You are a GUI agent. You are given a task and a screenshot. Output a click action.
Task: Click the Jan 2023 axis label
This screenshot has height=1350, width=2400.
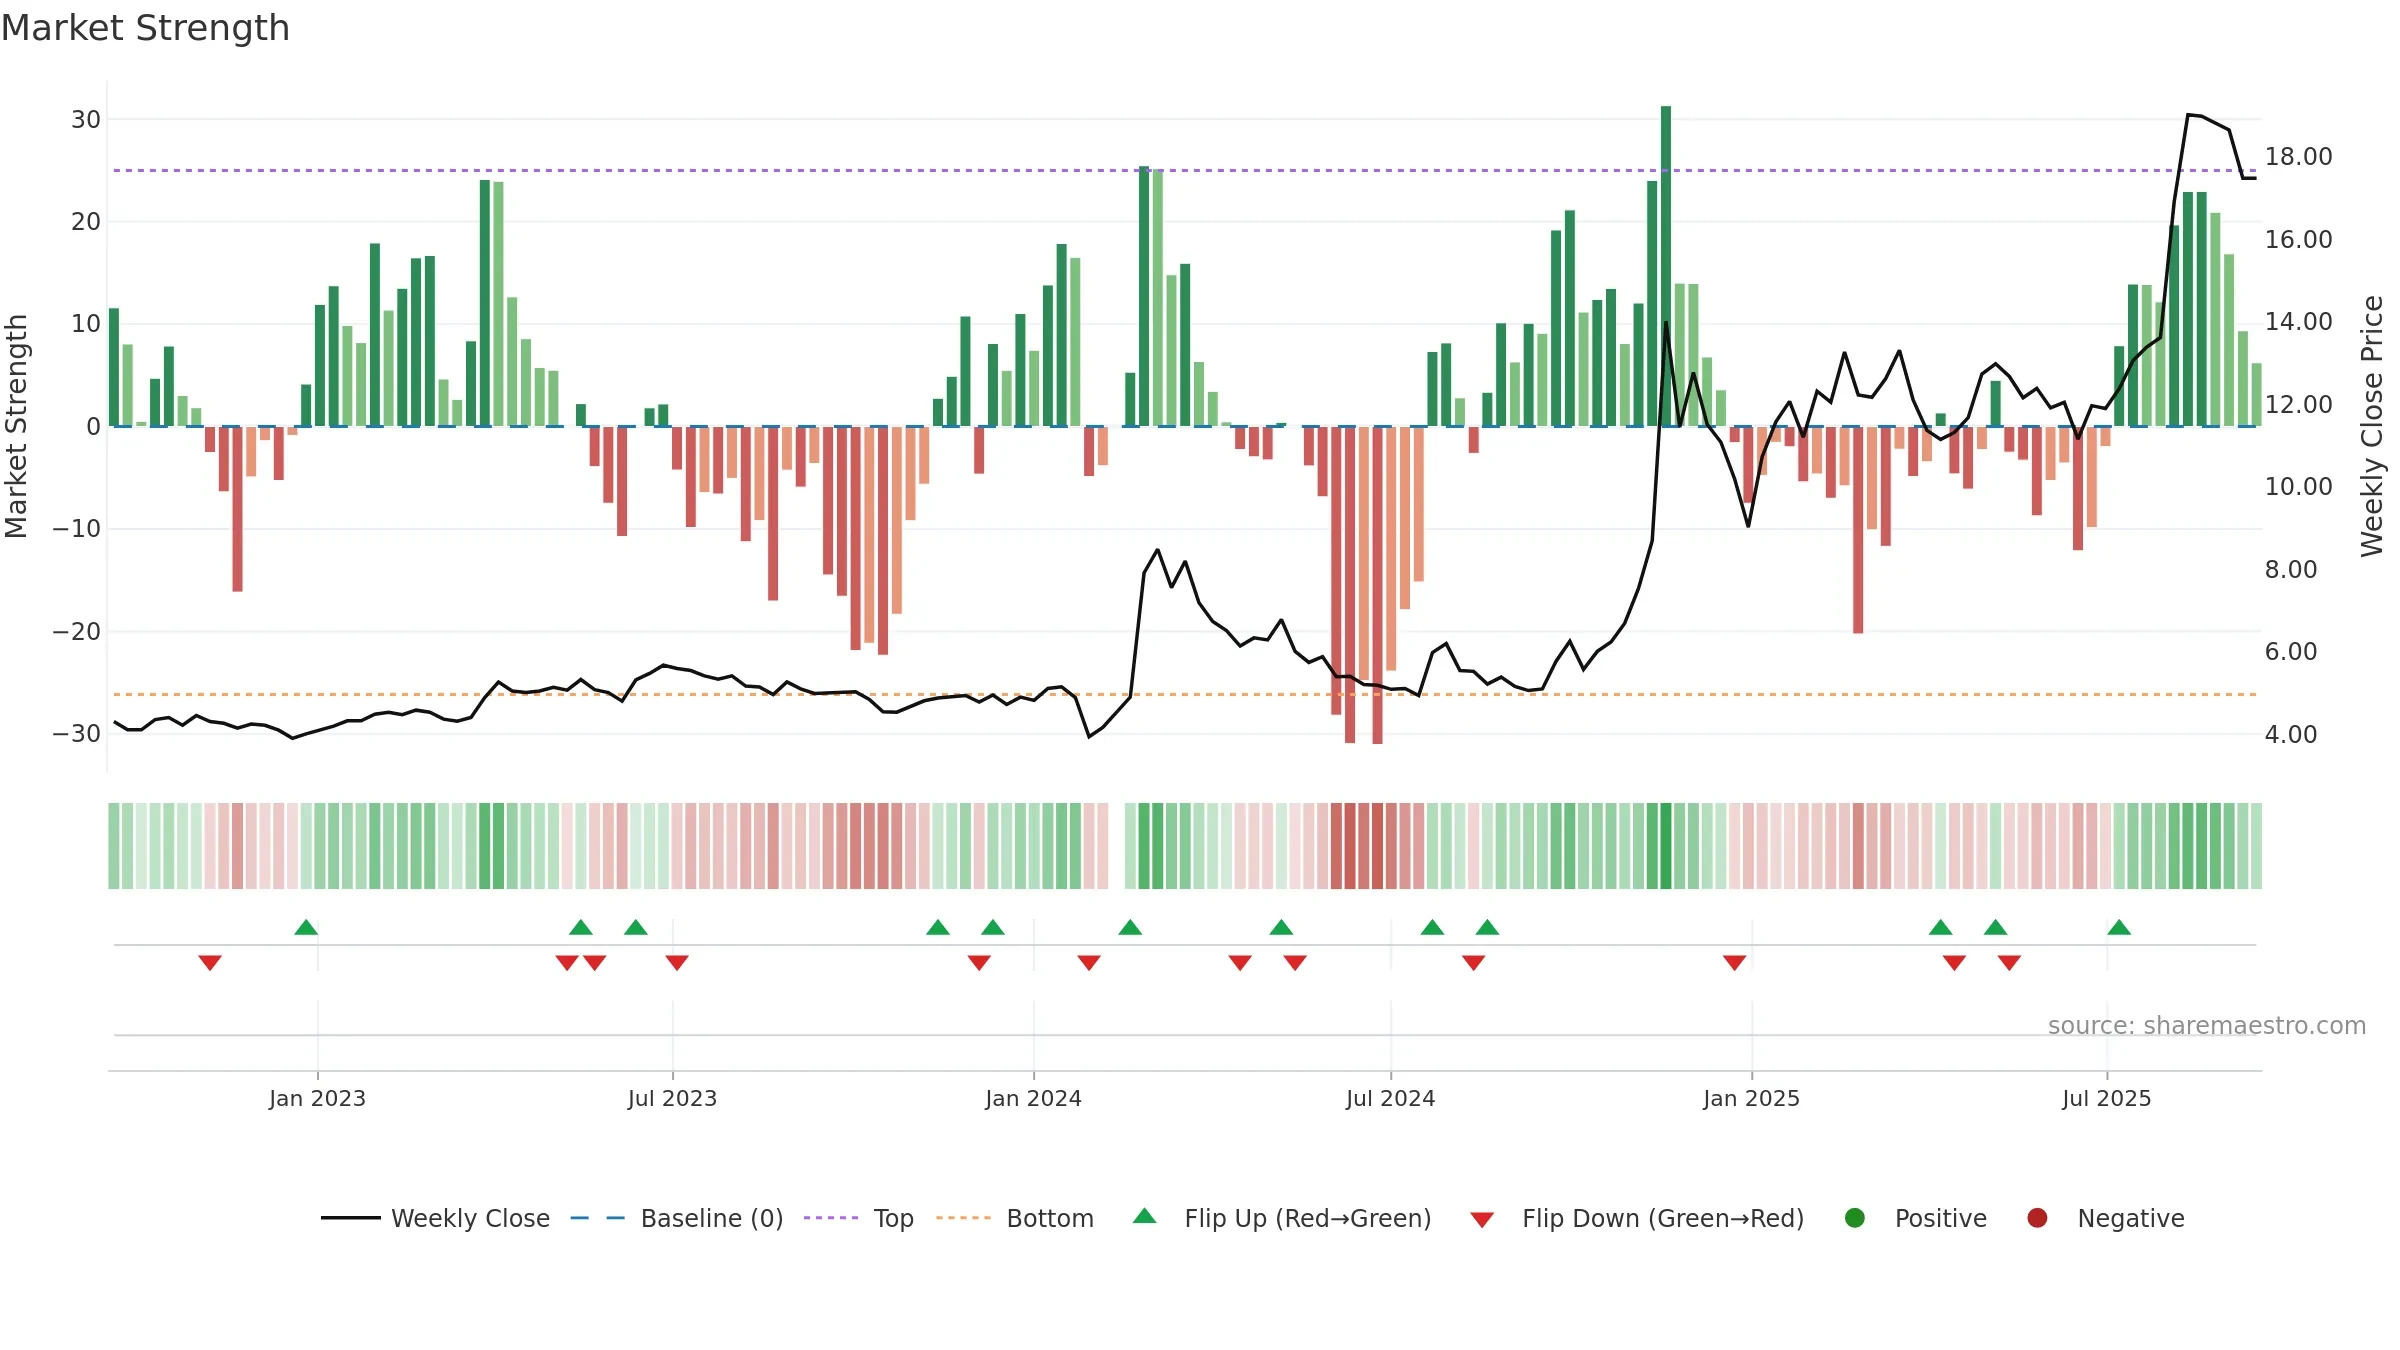[x=317, y=1098]
